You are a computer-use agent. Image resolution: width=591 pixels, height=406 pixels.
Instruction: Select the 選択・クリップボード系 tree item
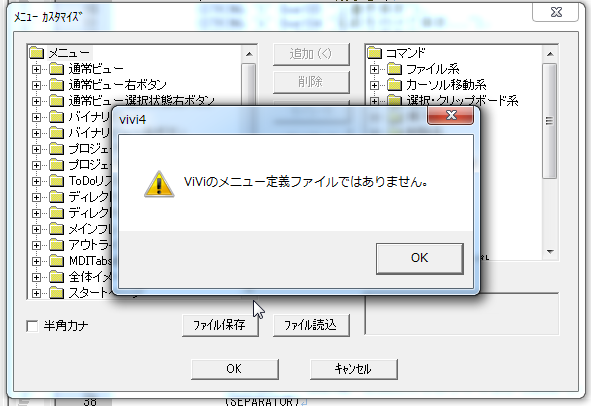pos(462,101)
